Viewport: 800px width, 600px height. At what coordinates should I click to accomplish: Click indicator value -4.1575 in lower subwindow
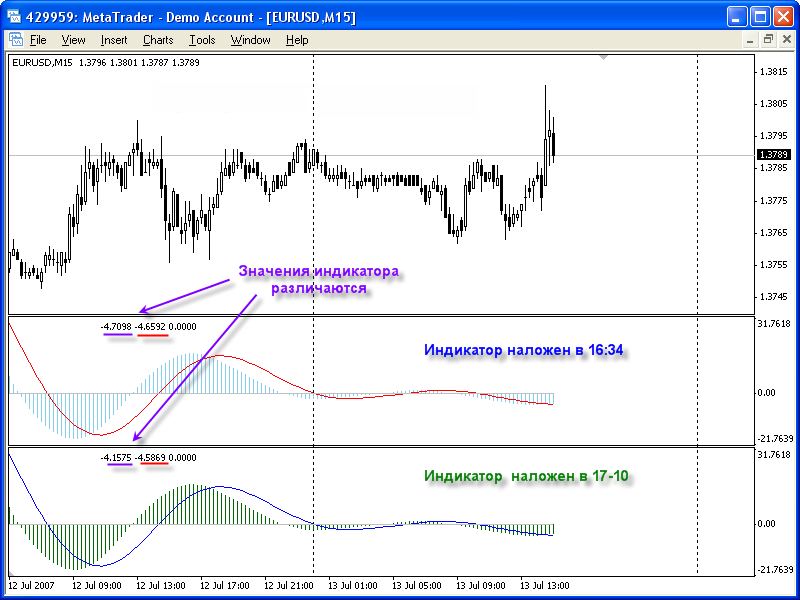coord(116,458)
